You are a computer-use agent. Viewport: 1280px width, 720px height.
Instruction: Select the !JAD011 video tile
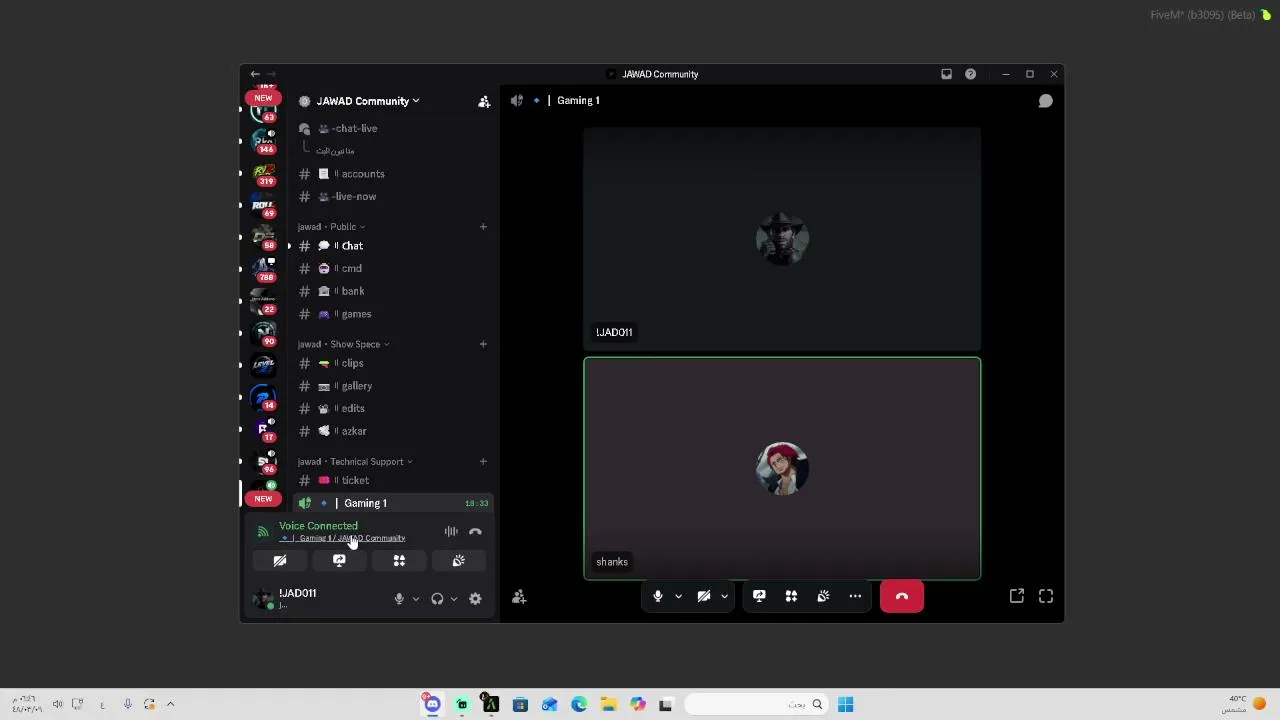click(x=782, y=239)
